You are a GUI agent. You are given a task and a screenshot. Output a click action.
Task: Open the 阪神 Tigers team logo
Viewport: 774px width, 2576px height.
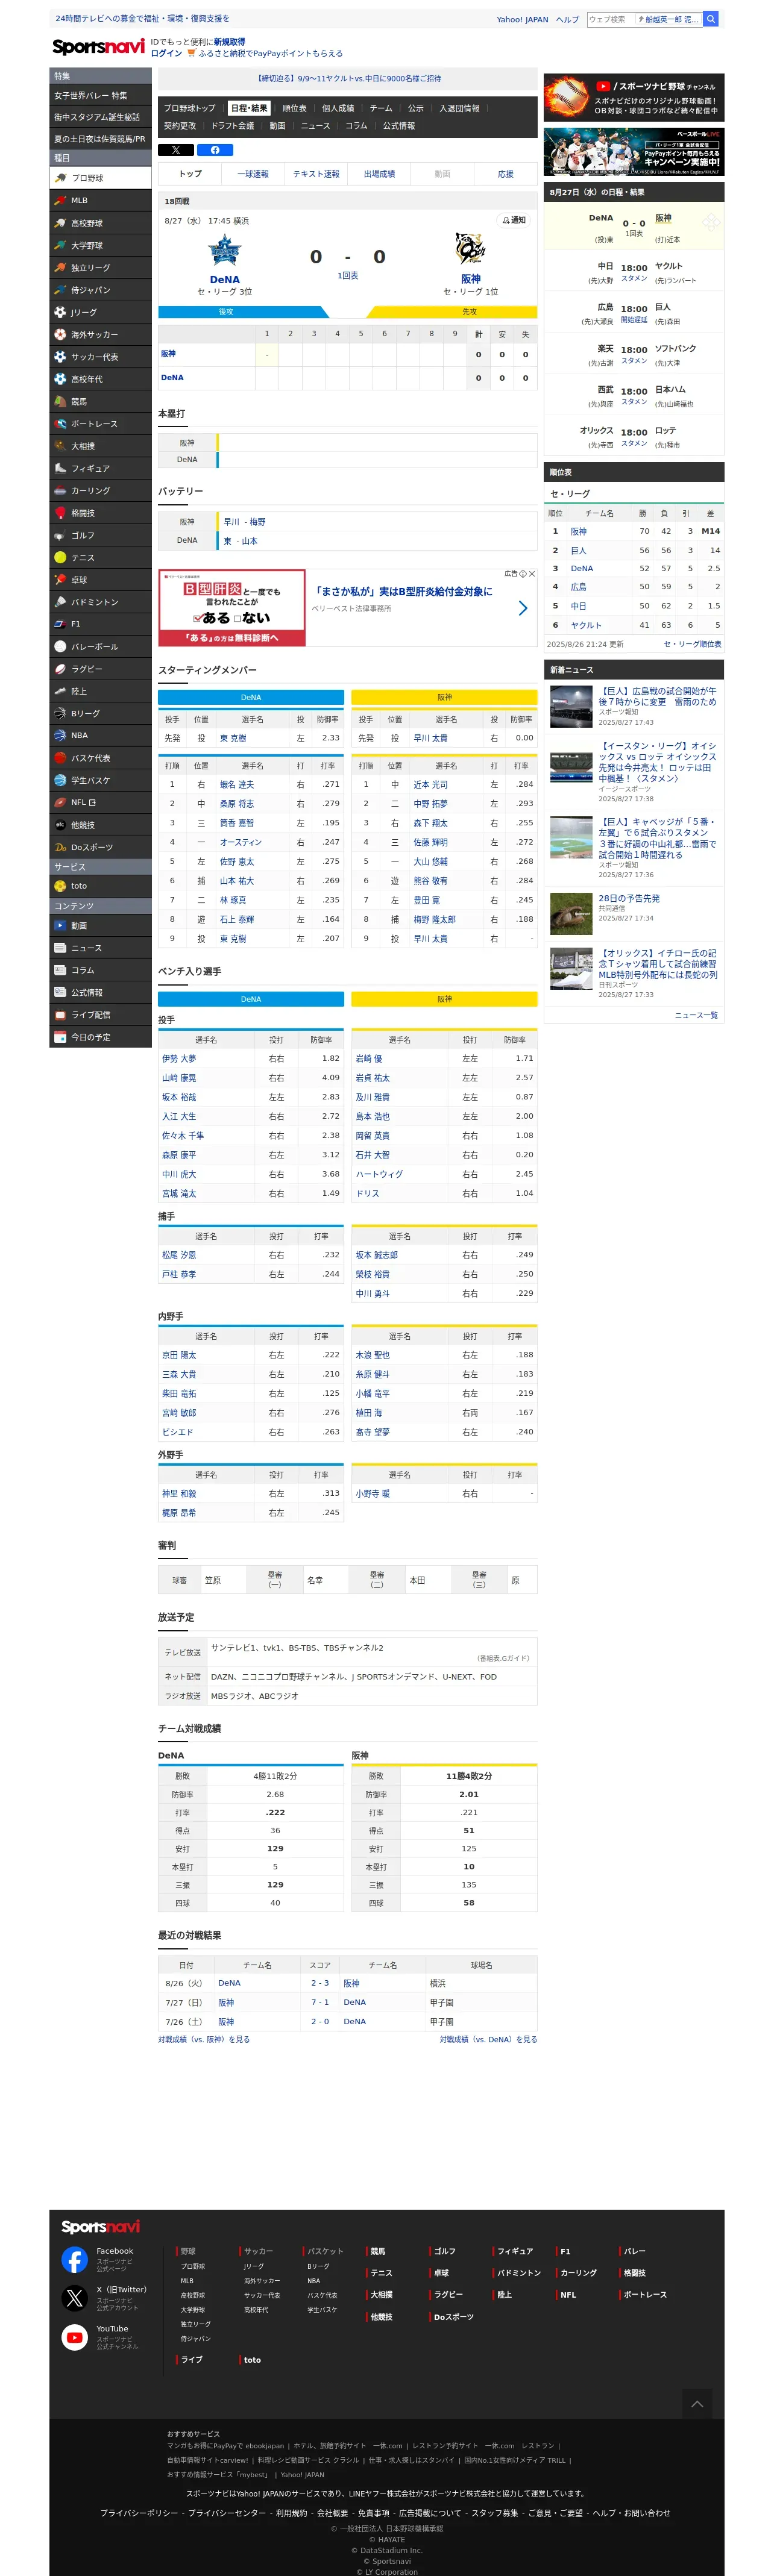tap(470, 249)
